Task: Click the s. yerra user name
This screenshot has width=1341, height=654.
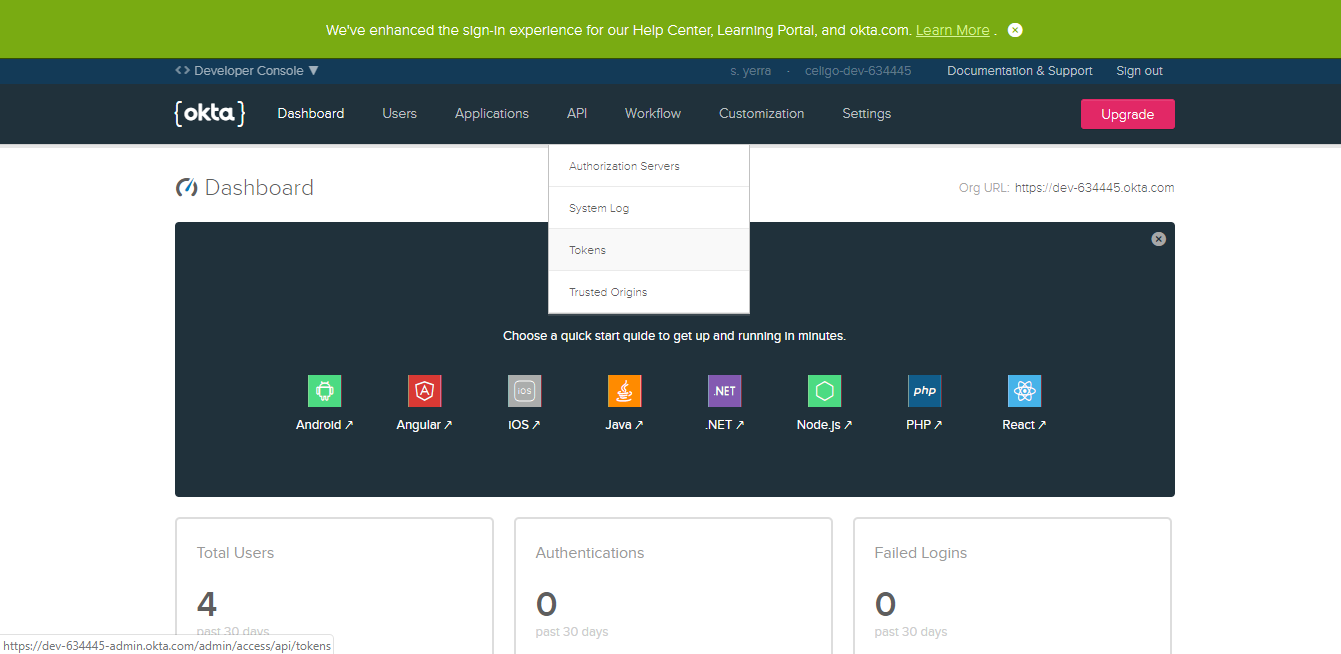Action: [x=751, y=71]
